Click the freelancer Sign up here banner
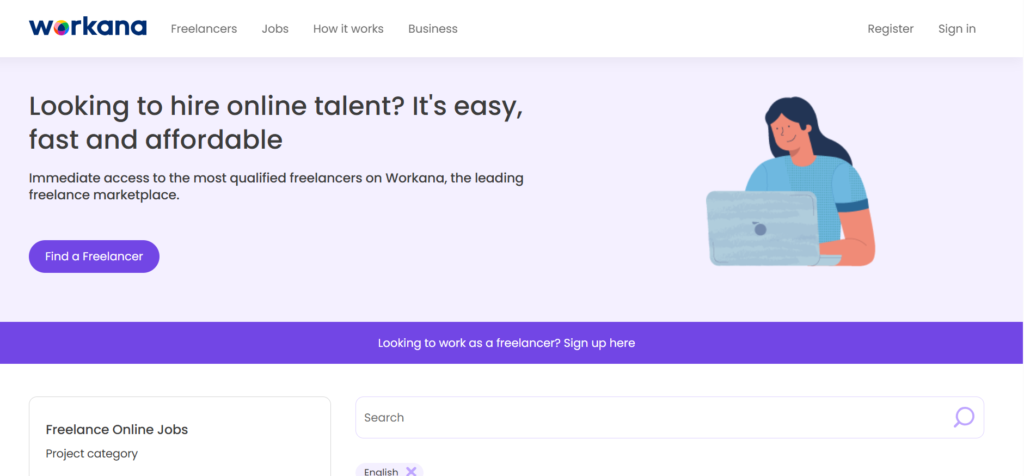 (506, 343)
